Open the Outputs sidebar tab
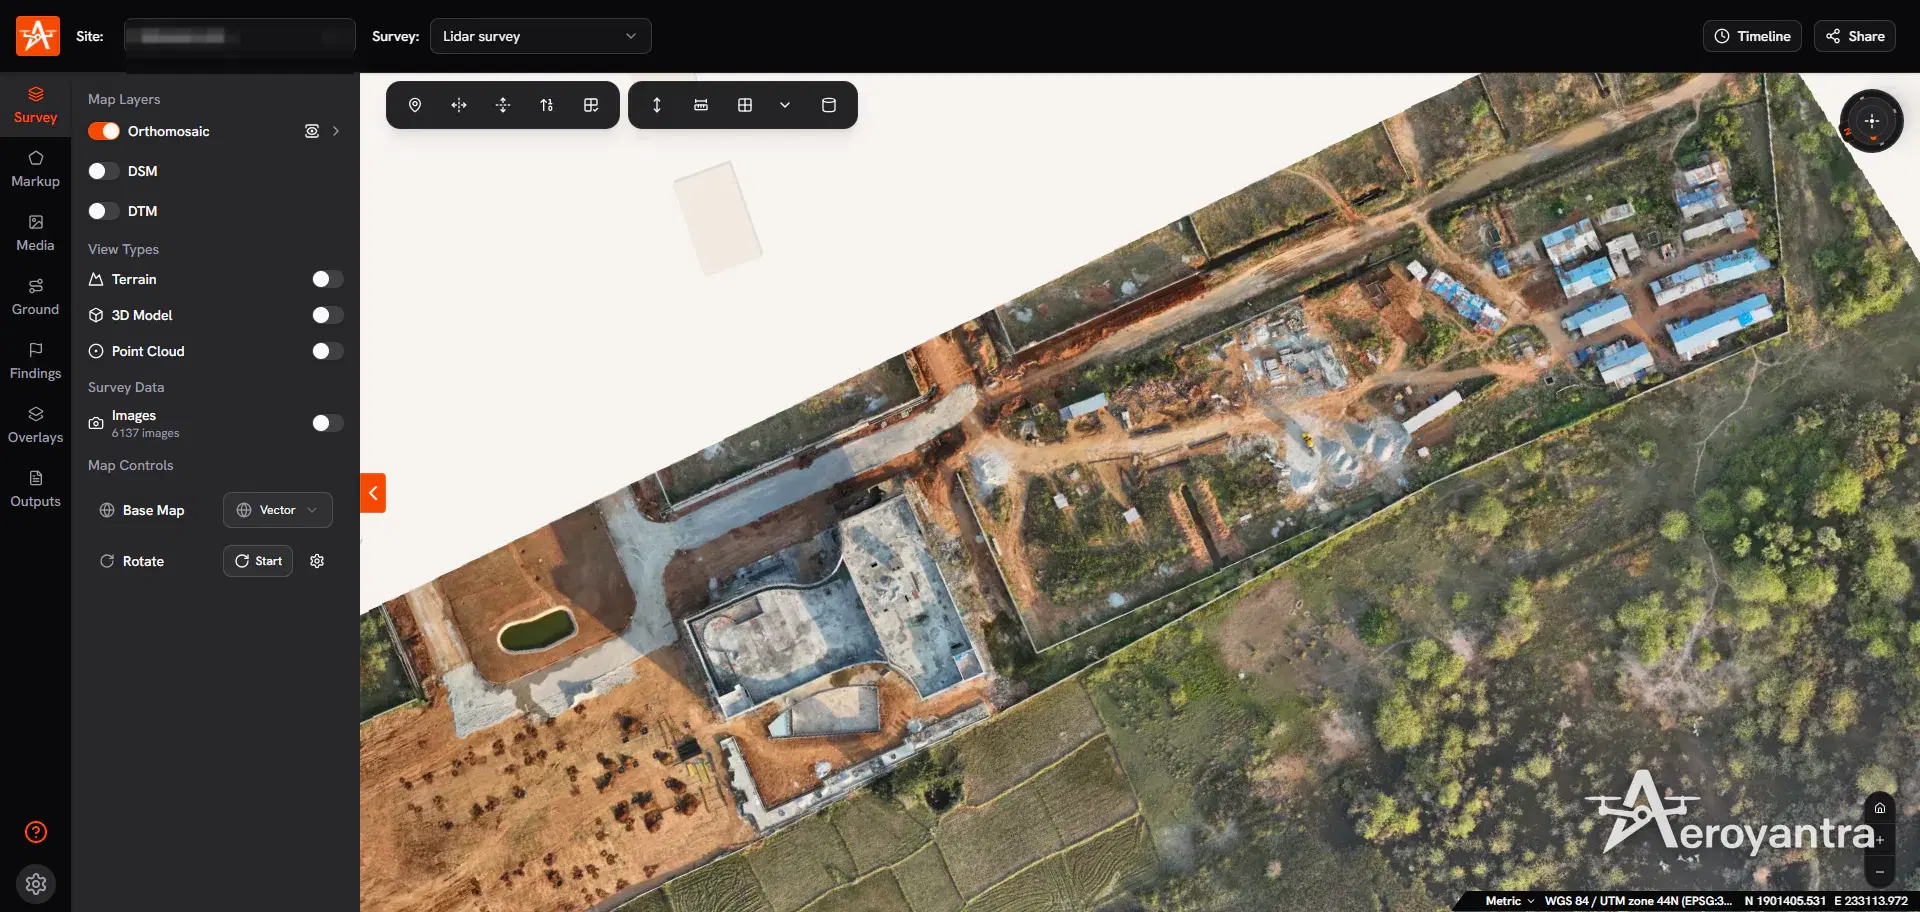 (36, 489)
